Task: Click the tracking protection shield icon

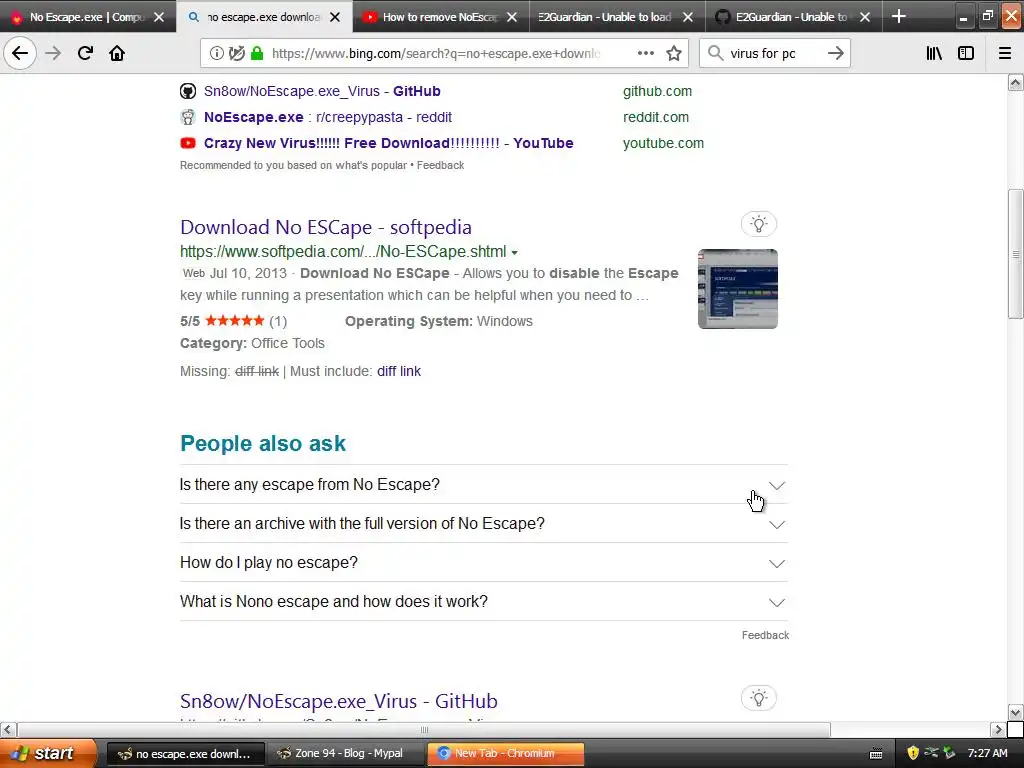Action: [x=237, y=54]
